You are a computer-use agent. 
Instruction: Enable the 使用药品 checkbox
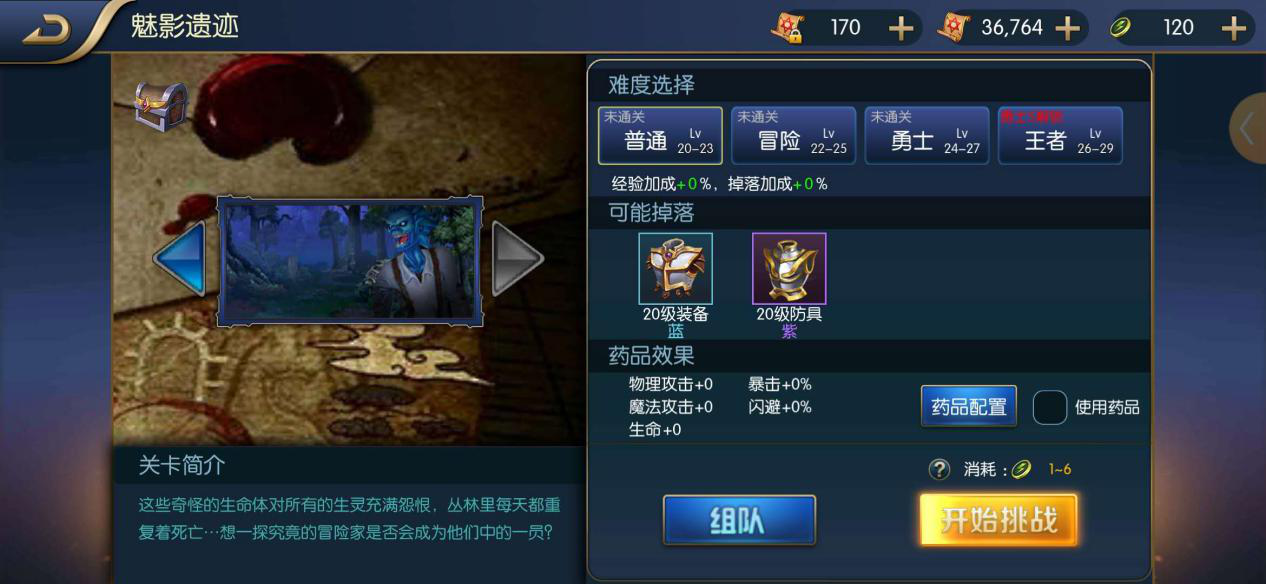pyautogui.click(x=1049, y=407)
